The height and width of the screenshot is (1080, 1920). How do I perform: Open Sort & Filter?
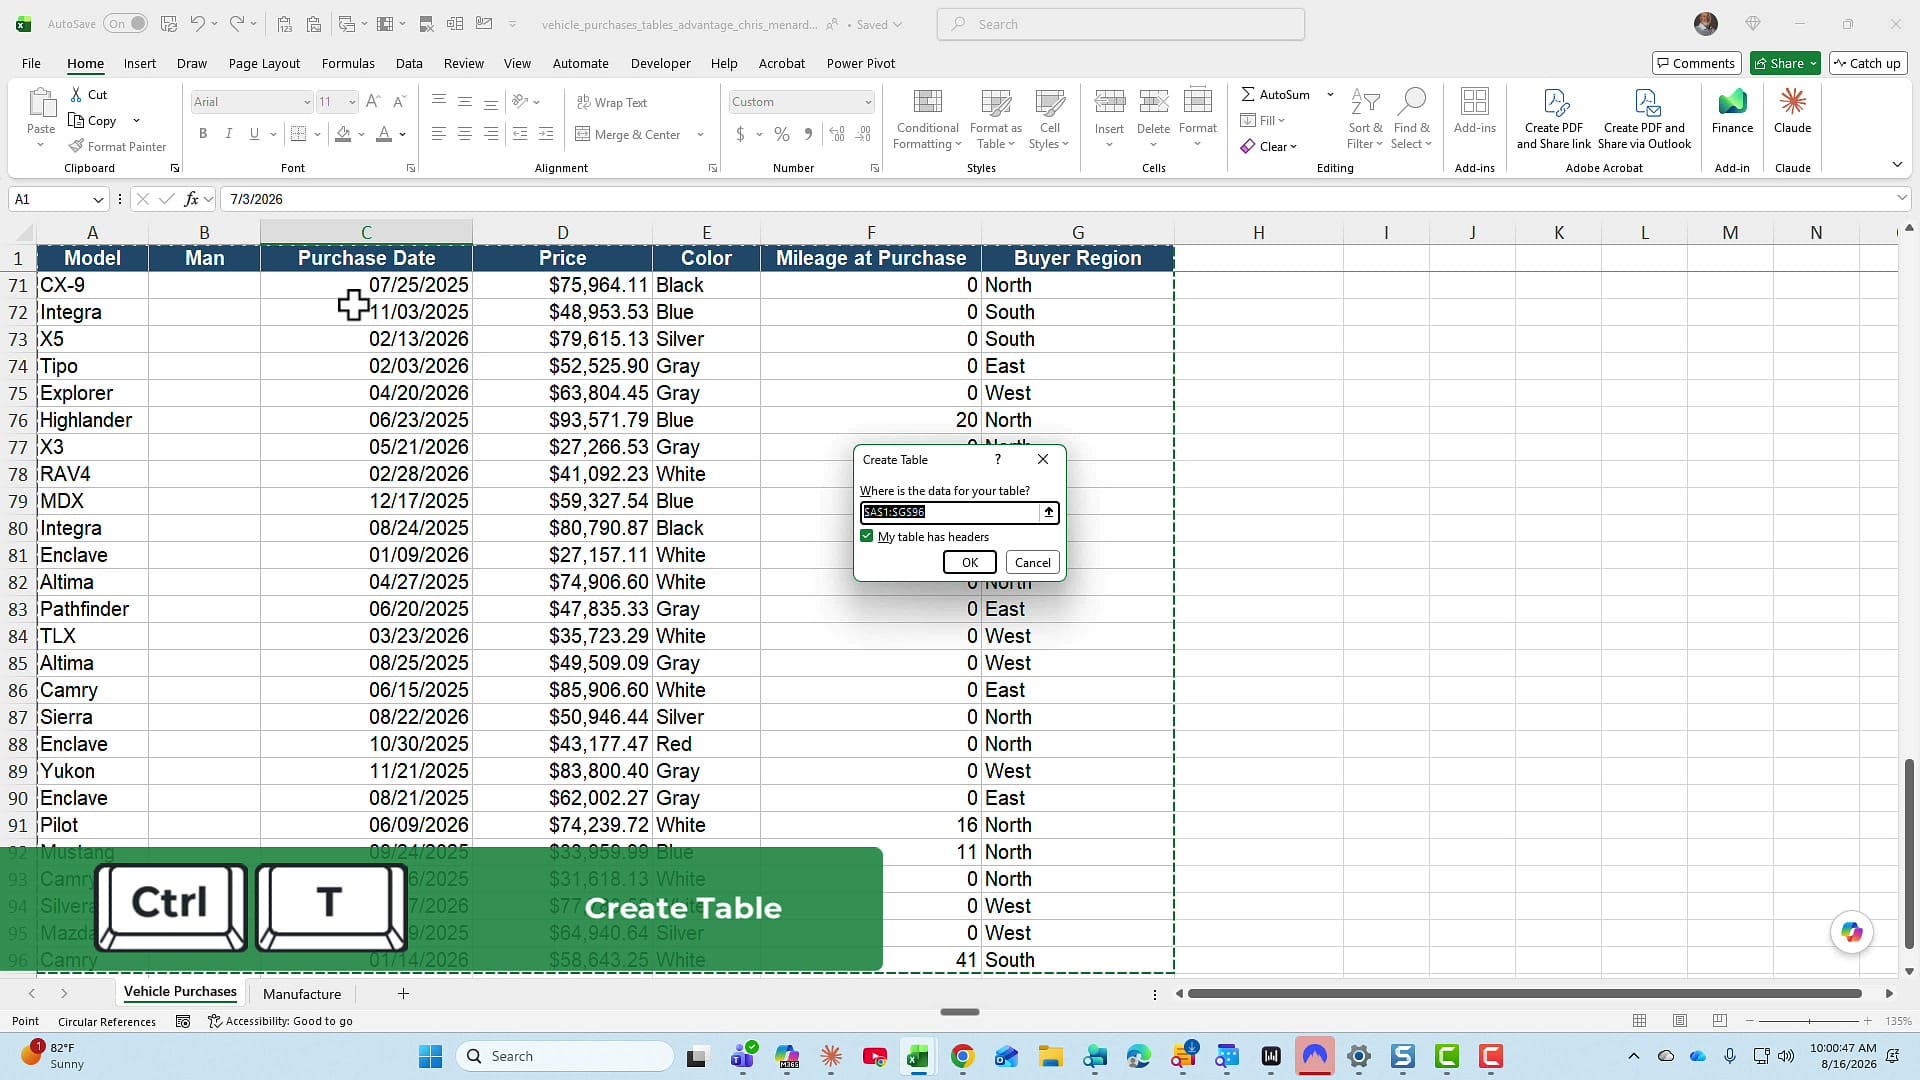click(x=1366, y=120)
